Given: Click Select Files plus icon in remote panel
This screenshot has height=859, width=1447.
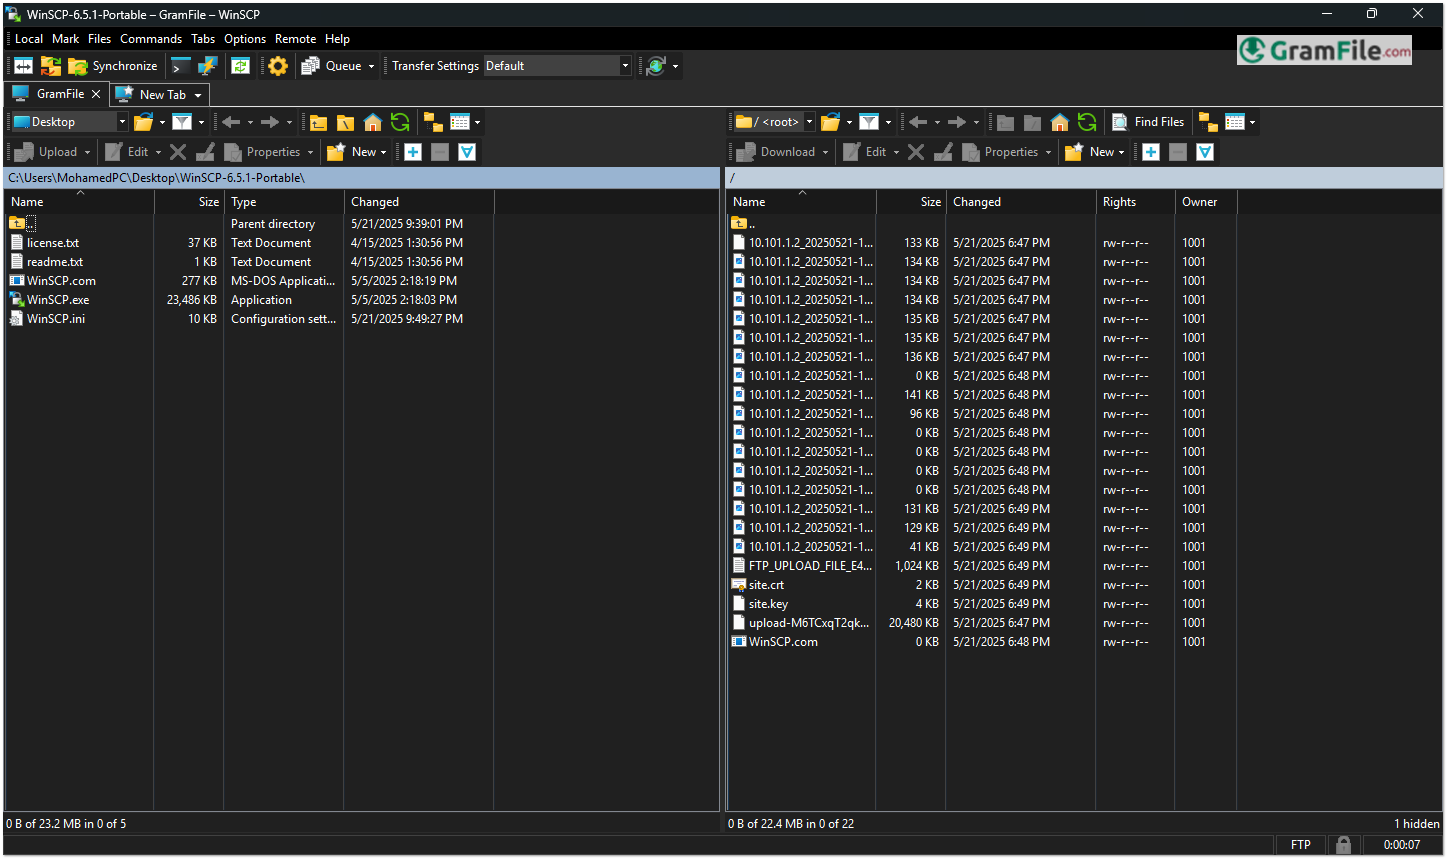Looking at the screenshot, I should tap(1151, 152).
